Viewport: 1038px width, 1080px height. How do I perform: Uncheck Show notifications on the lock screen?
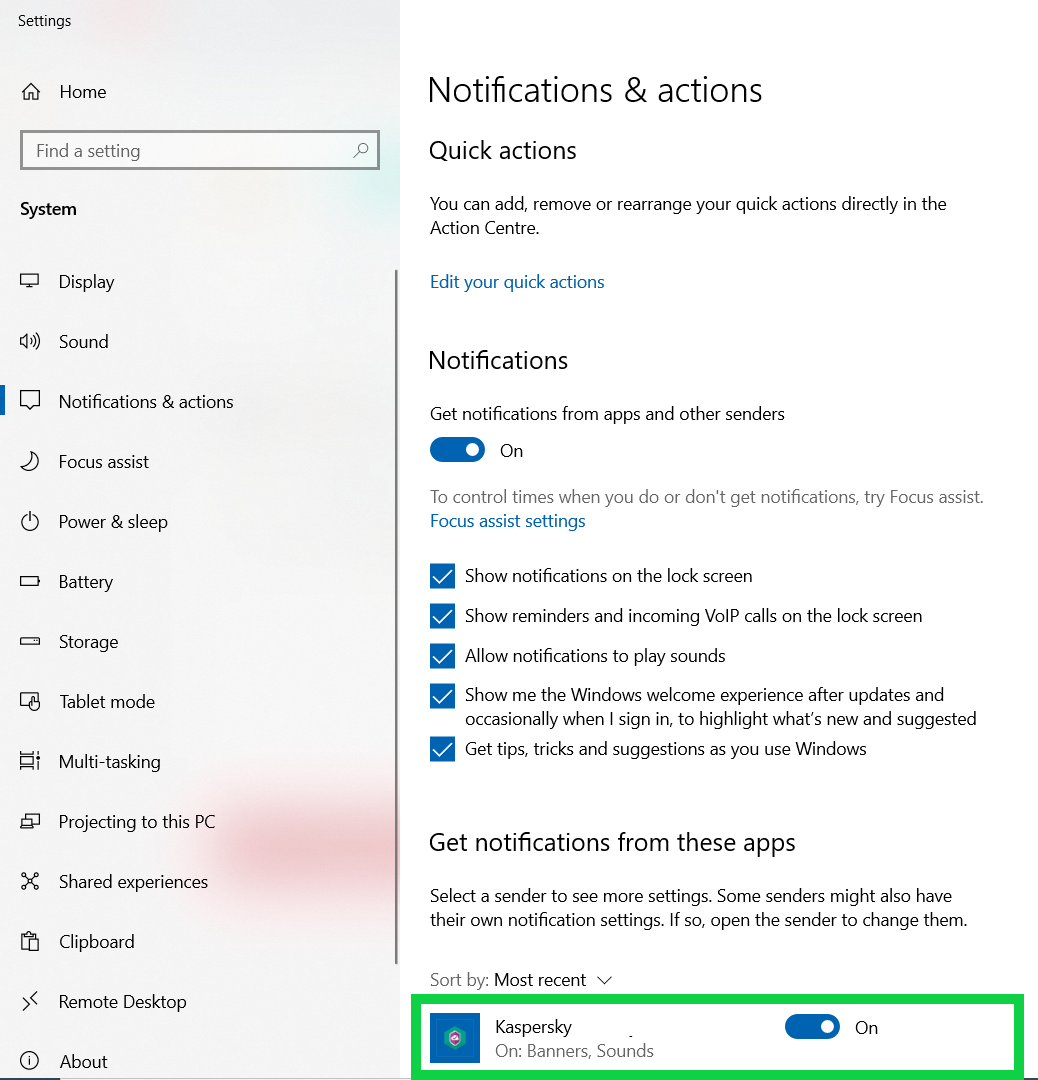pos(442,576)
